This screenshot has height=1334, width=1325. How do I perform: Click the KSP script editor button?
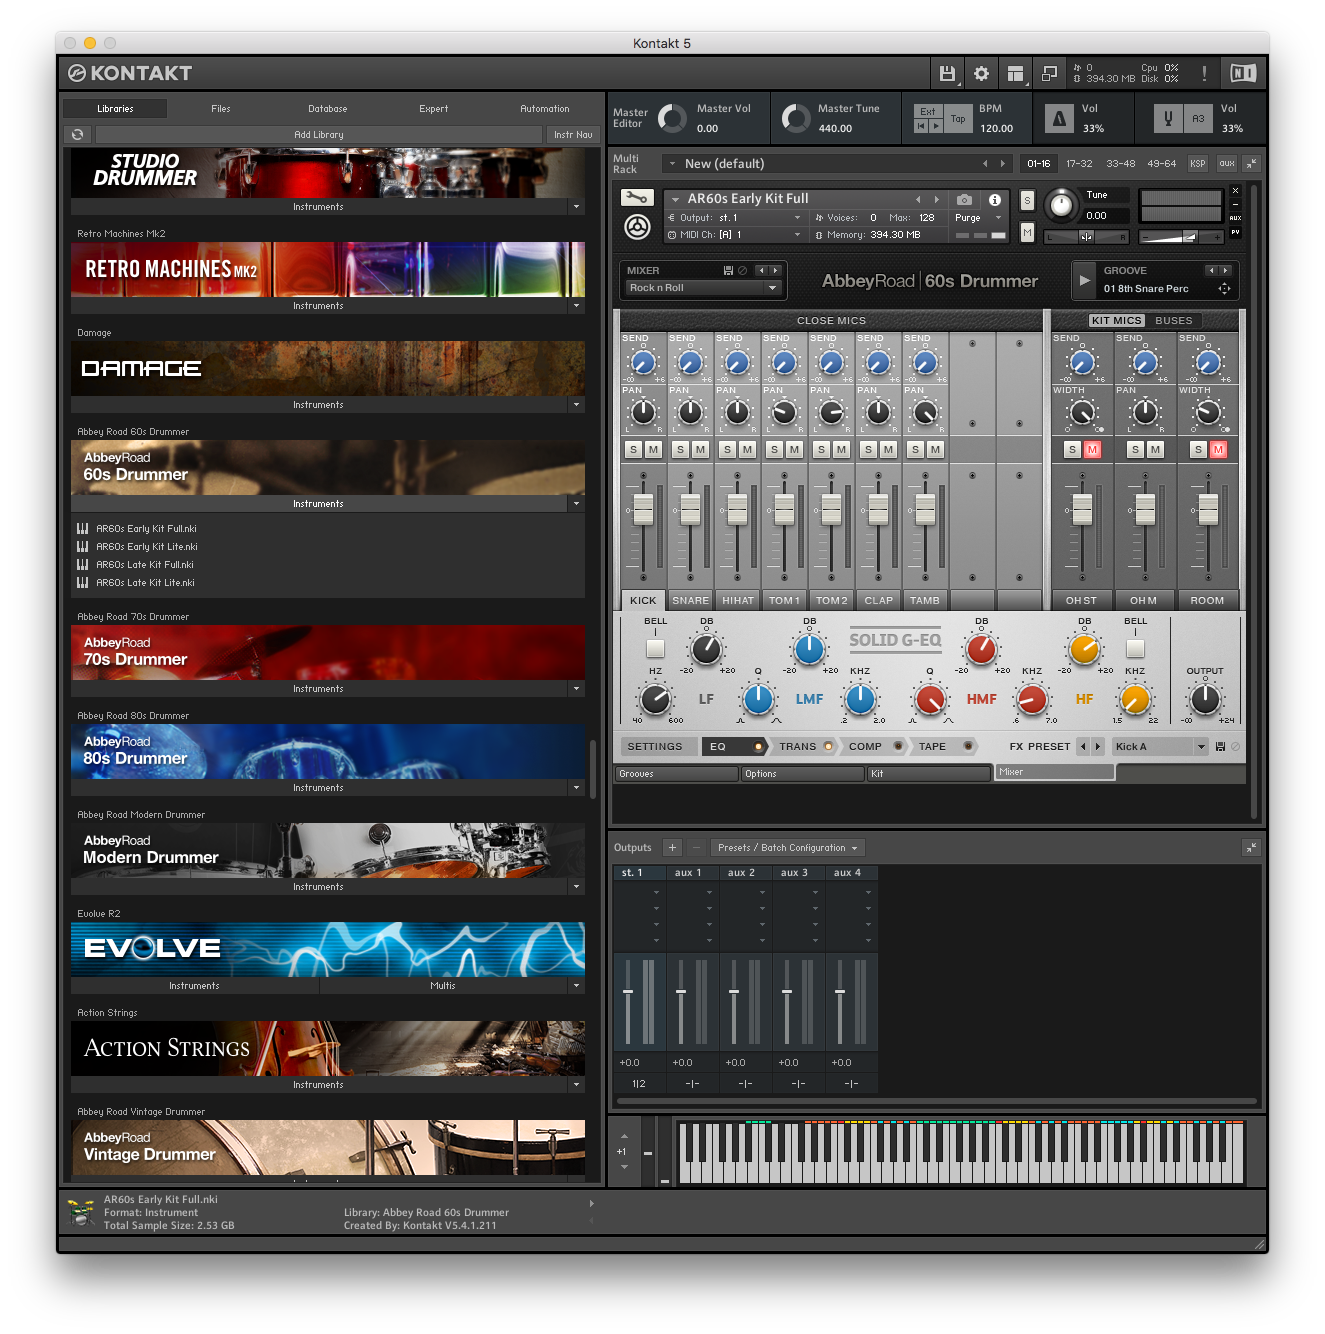point(1198,163)
